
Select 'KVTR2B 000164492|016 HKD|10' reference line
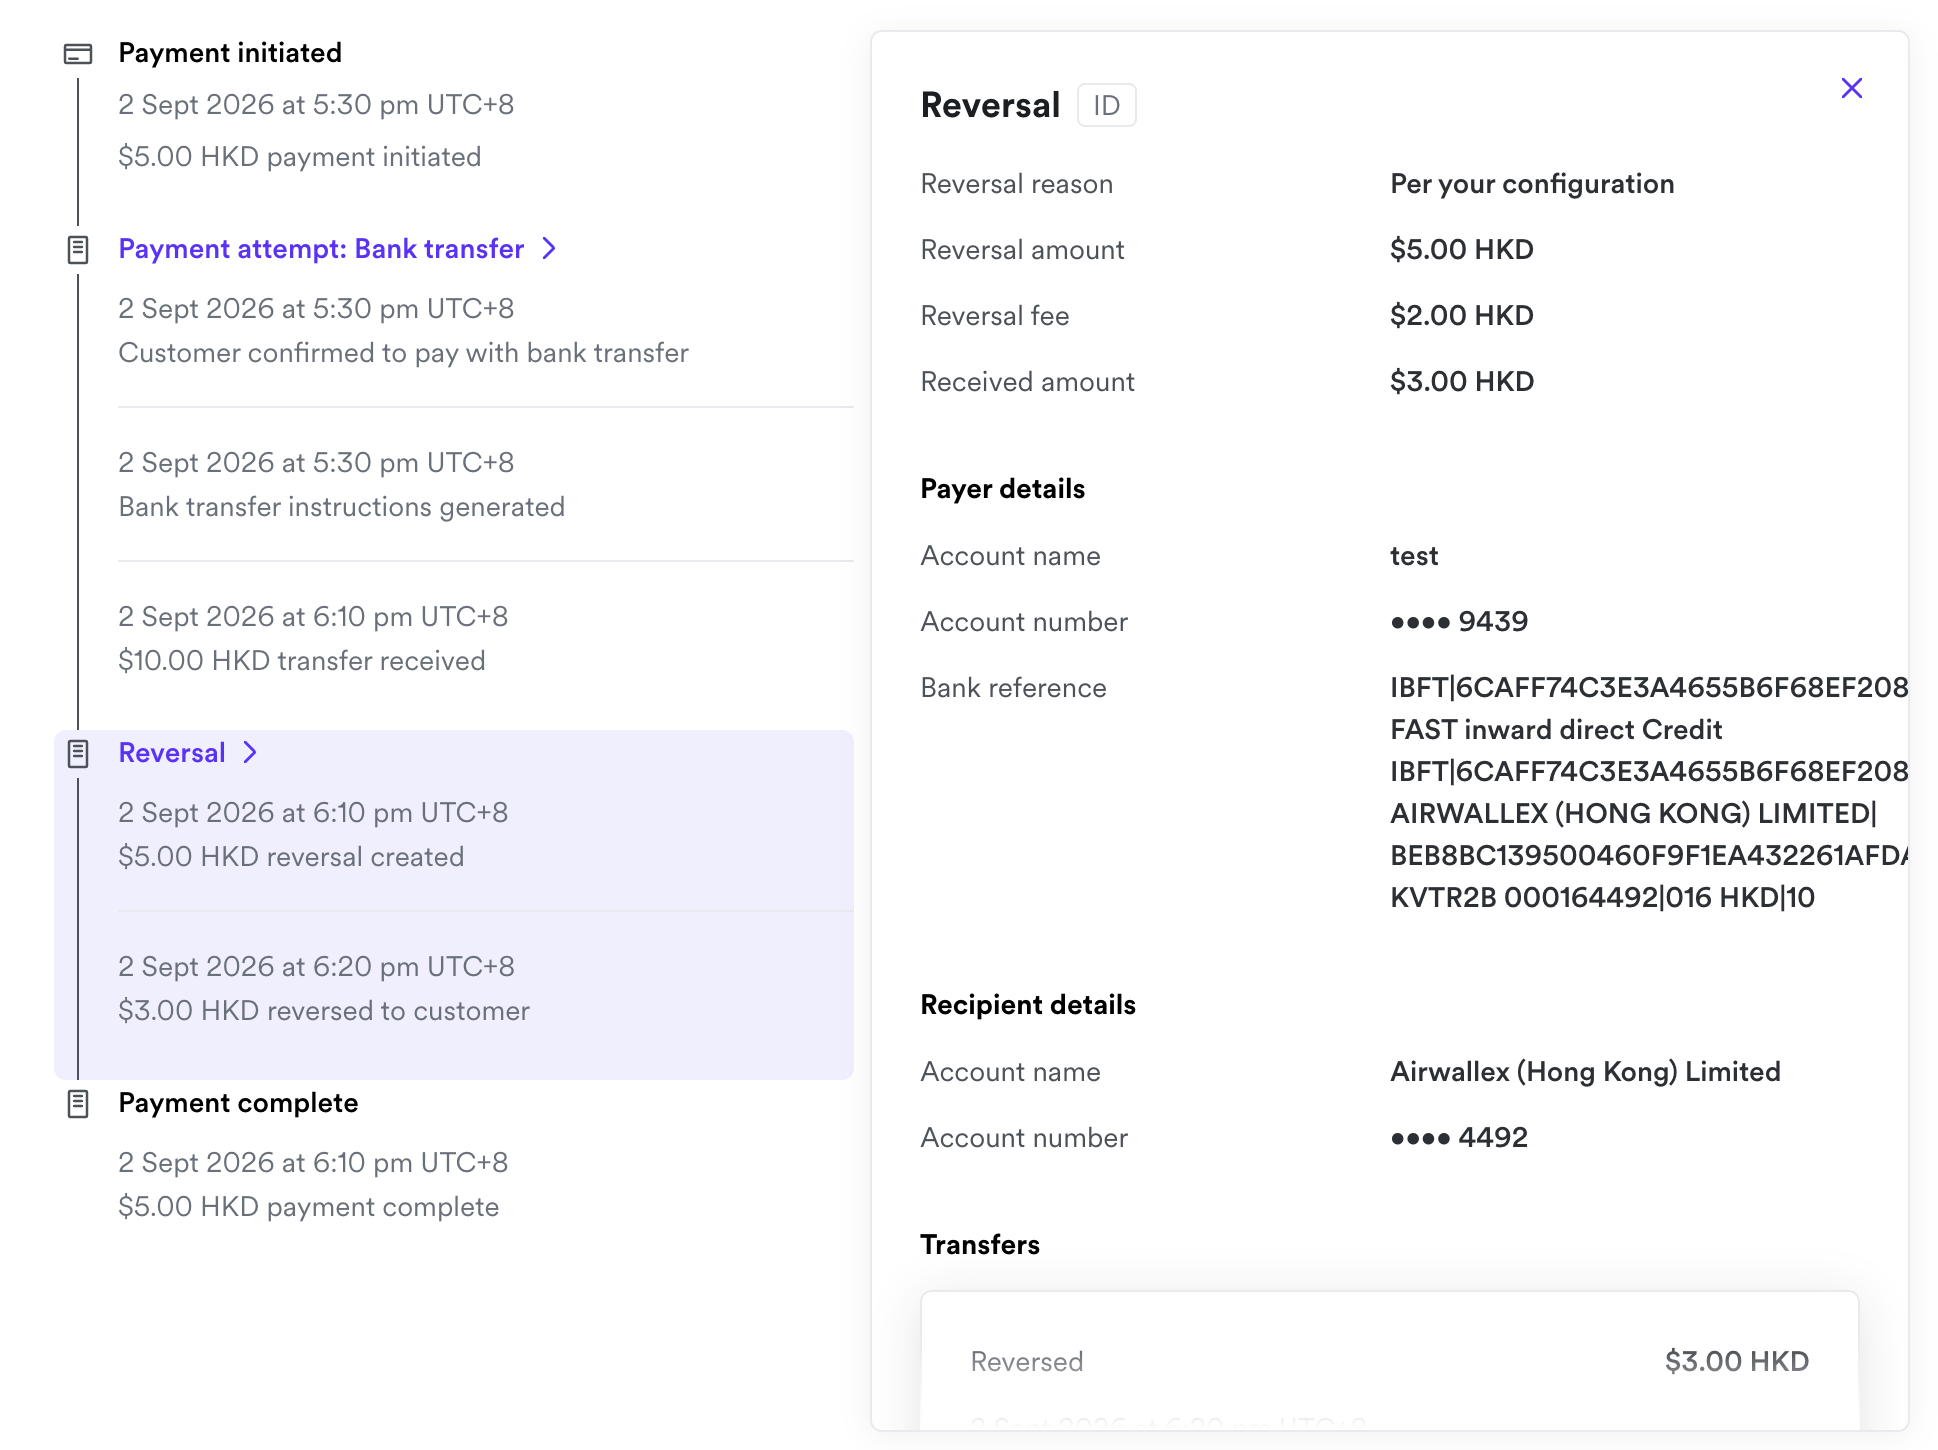tap(1602, 898)
